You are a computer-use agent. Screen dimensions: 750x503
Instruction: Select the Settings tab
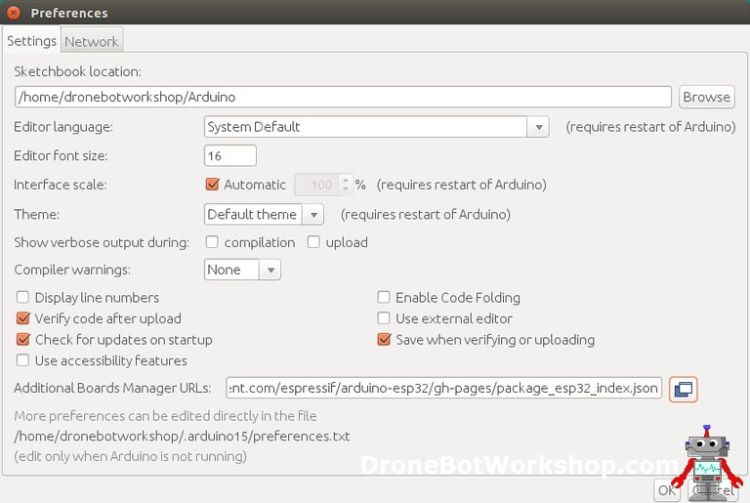pos(32,41)
